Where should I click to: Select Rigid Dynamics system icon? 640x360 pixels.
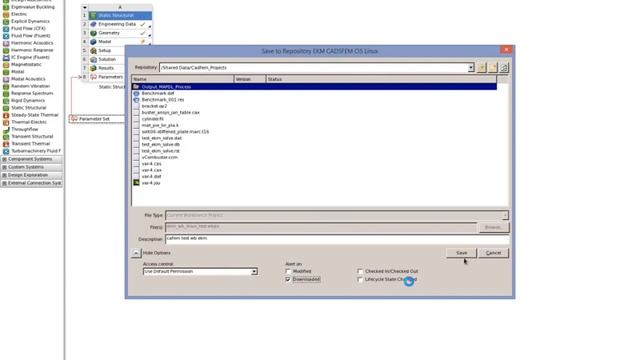[6, 100]
